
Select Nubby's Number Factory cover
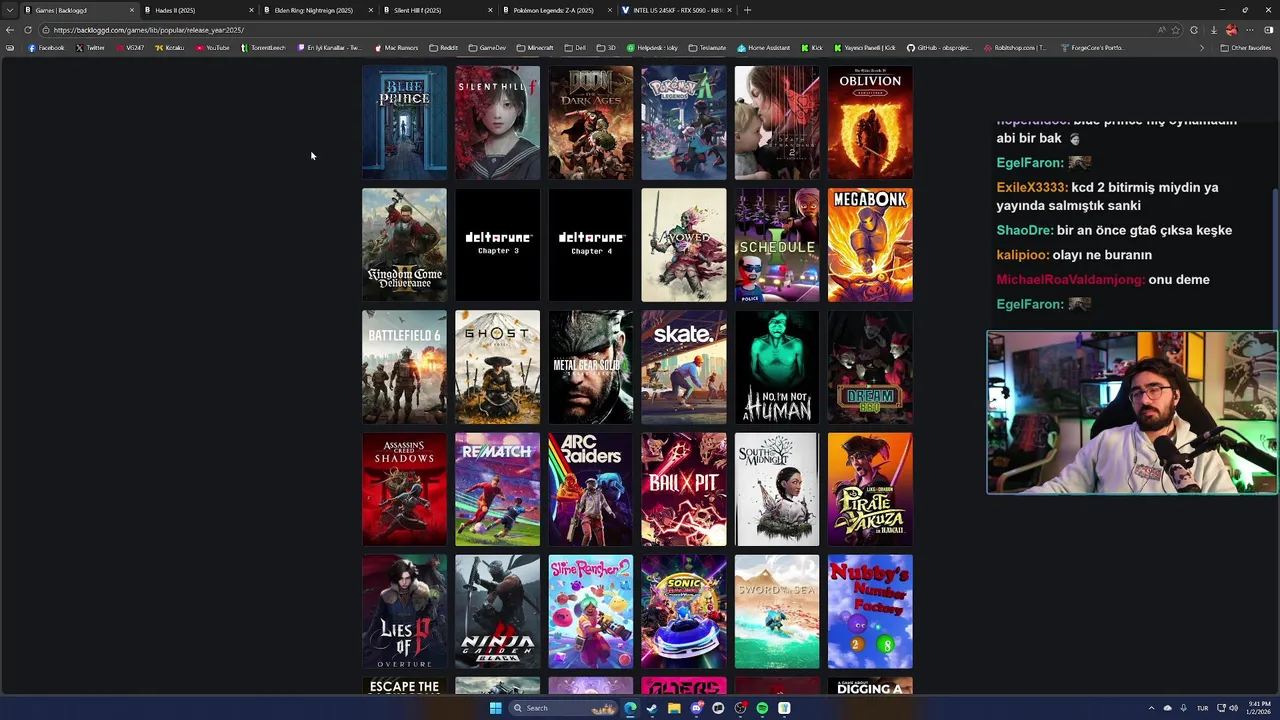click(870, 612)
